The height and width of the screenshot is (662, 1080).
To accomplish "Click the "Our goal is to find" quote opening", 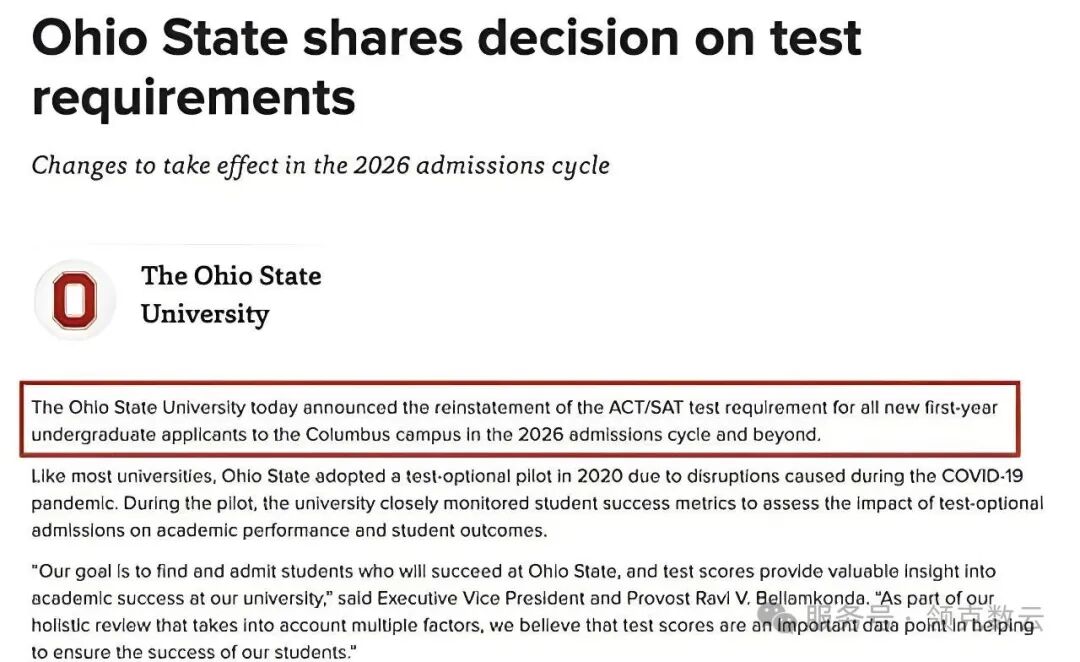I will [110, 572].
